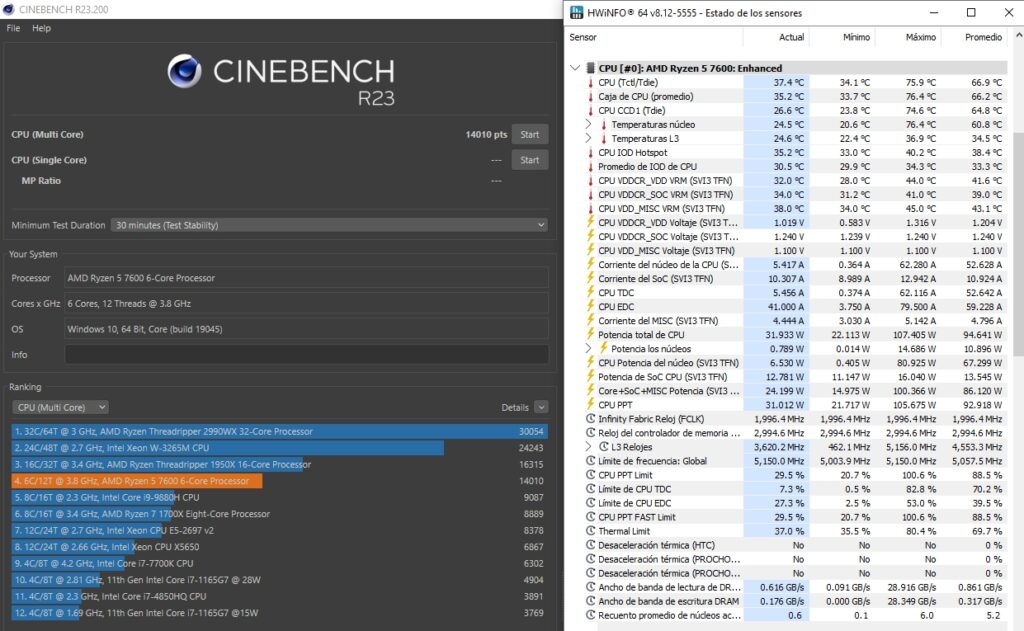Image resolution: width=1024 pixels, height=631 pixels.
Task: Click the thermometer icon beside CPU (Tctl/Tdie)
Action: pyautogui.click(x=590, y=82)
